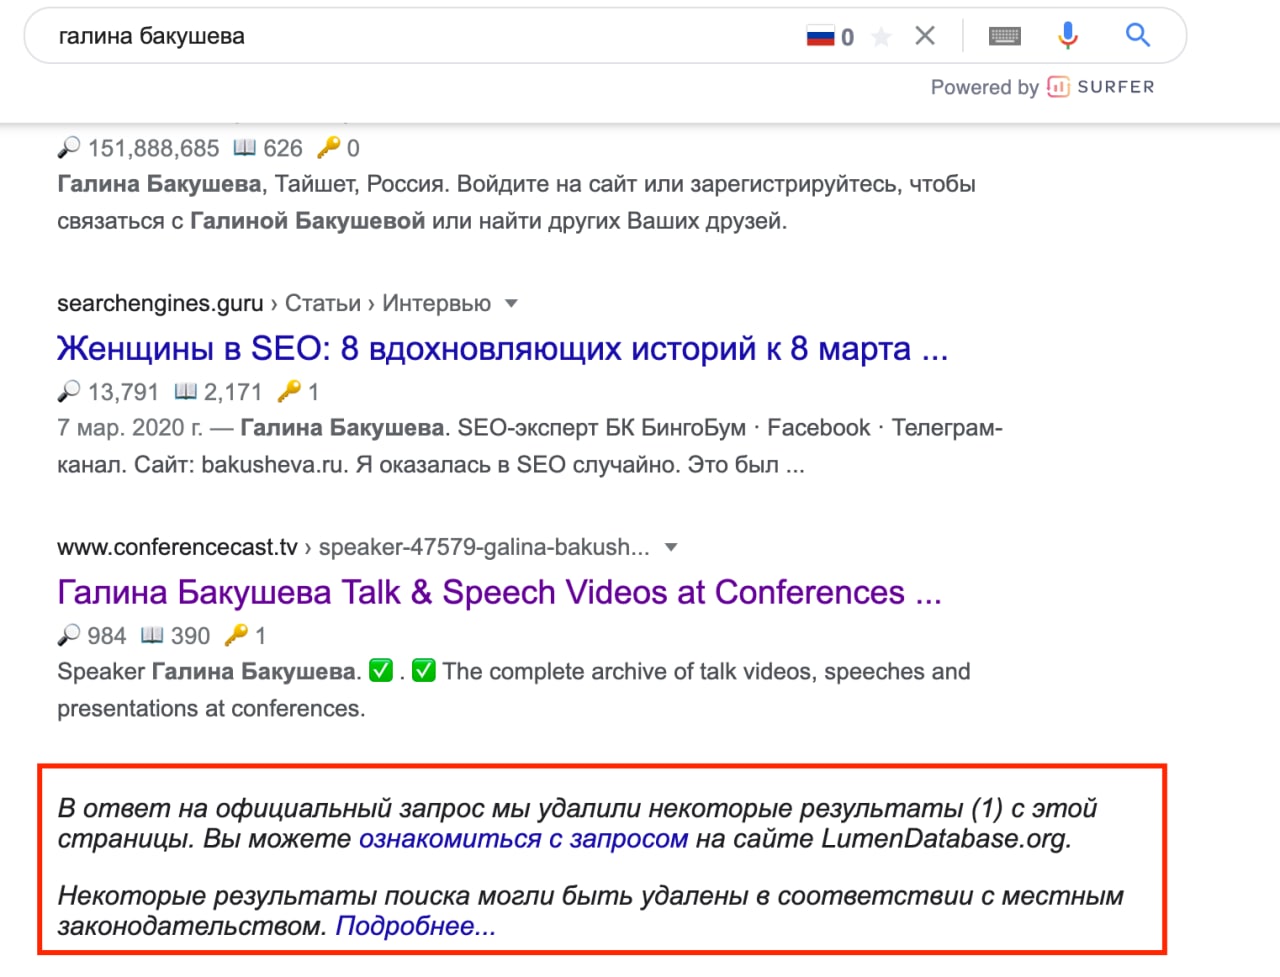1280x977 pixels.
Task: Expand dropdown arrow next to conferencecast.tv URL
Action: click(671, 547)
